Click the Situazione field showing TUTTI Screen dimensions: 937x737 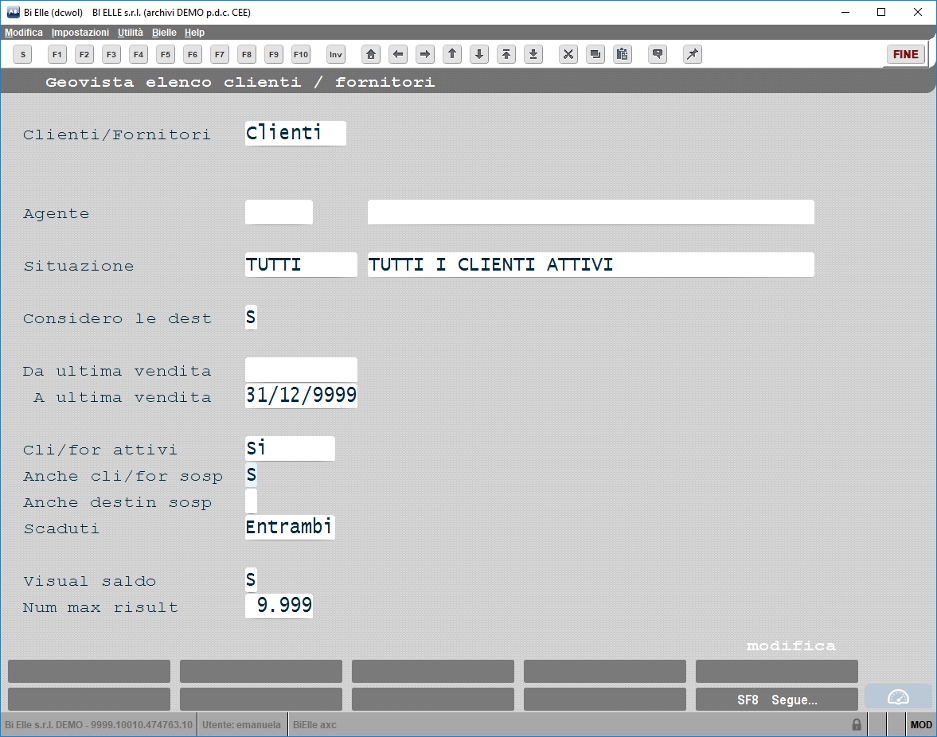(301, 265)
